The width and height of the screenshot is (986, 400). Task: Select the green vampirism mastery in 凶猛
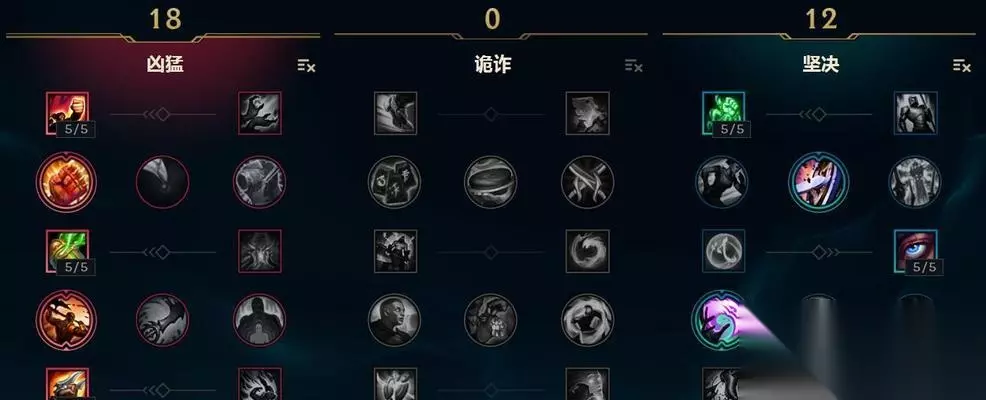pyautogui.click(x=67, y=251)
